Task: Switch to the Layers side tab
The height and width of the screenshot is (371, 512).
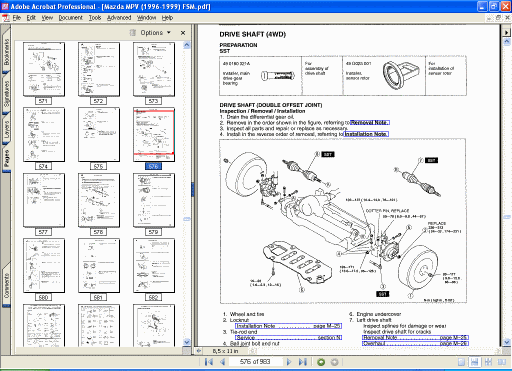Action: (x=6, y=129)
